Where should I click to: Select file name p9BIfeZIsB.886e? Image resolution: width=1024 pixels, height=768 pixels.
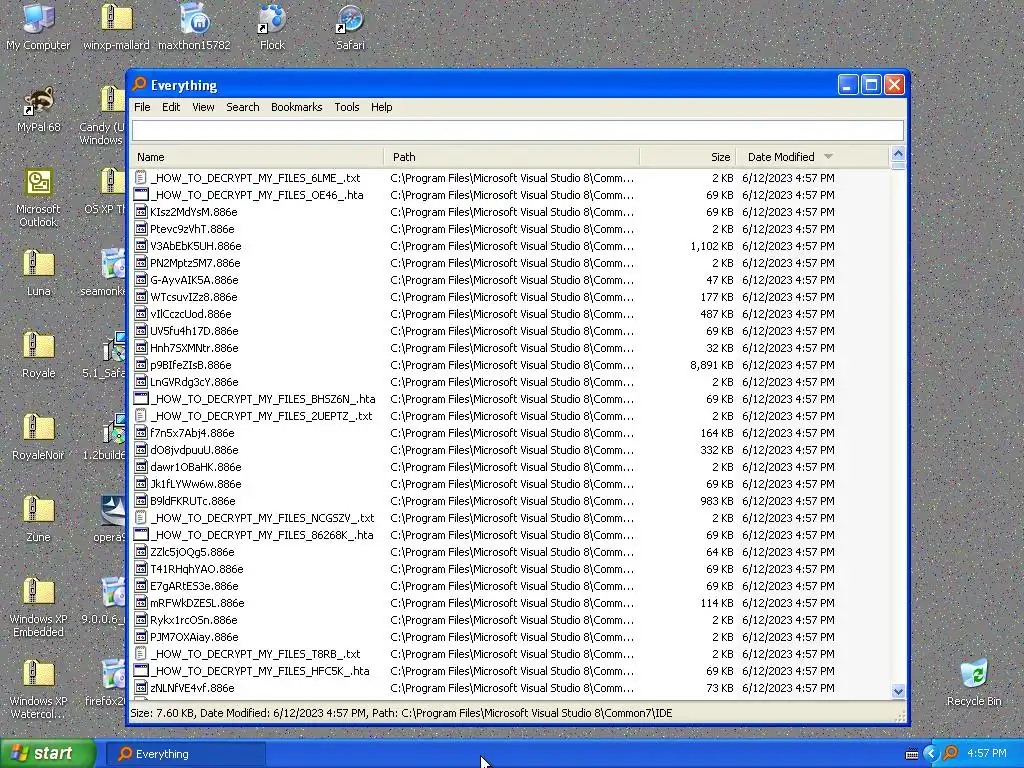191,365
